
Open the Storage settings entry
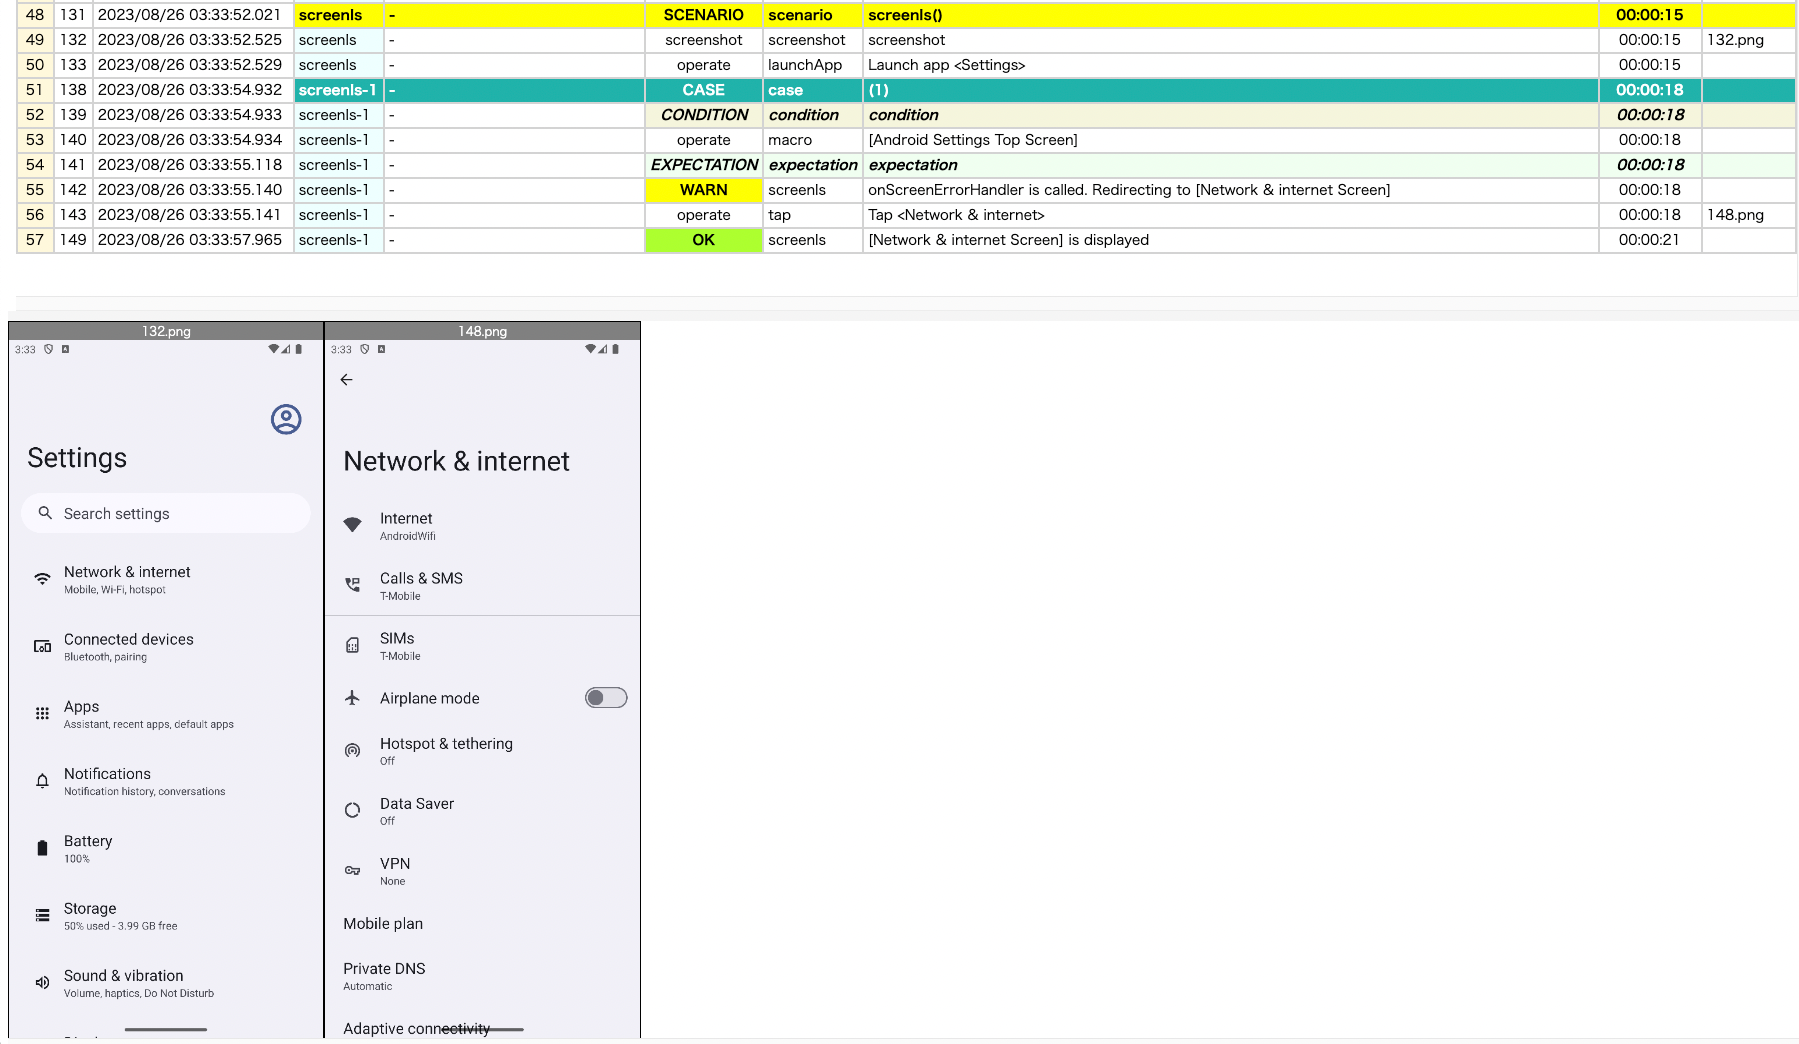tap(166, 916)
